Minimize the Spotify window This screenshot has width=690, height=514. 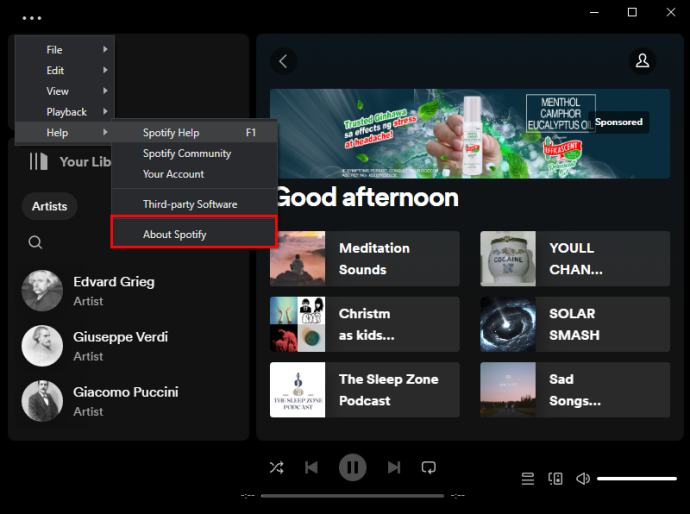[595, 12]
